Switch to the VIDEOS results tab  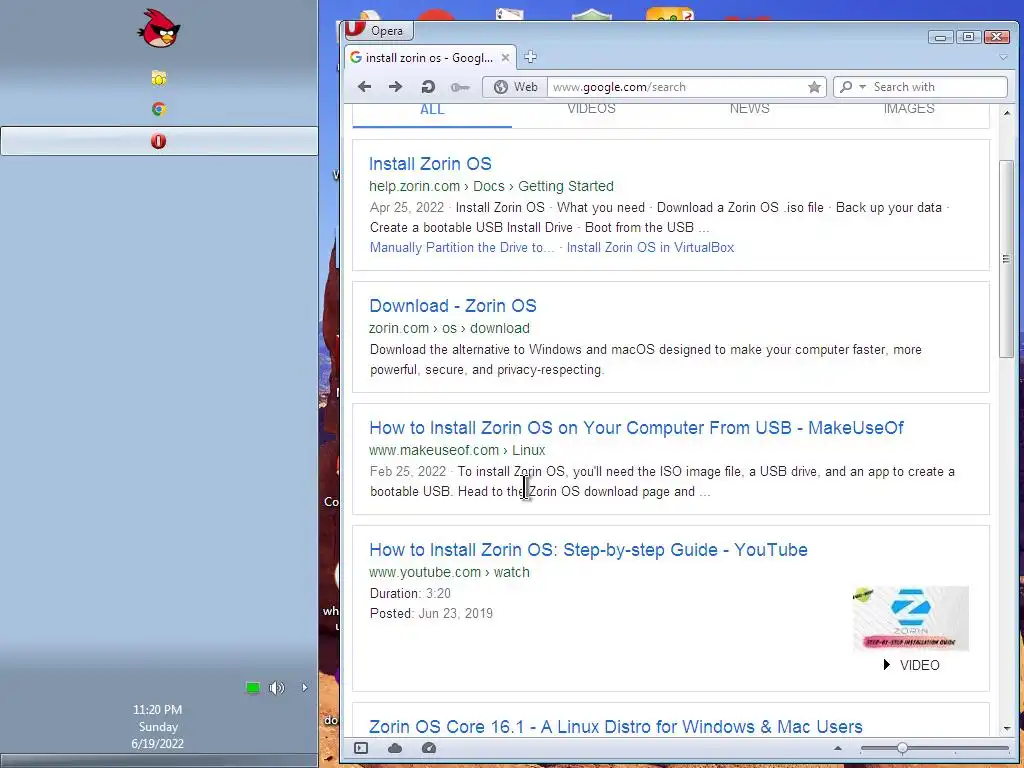[591, 109]
